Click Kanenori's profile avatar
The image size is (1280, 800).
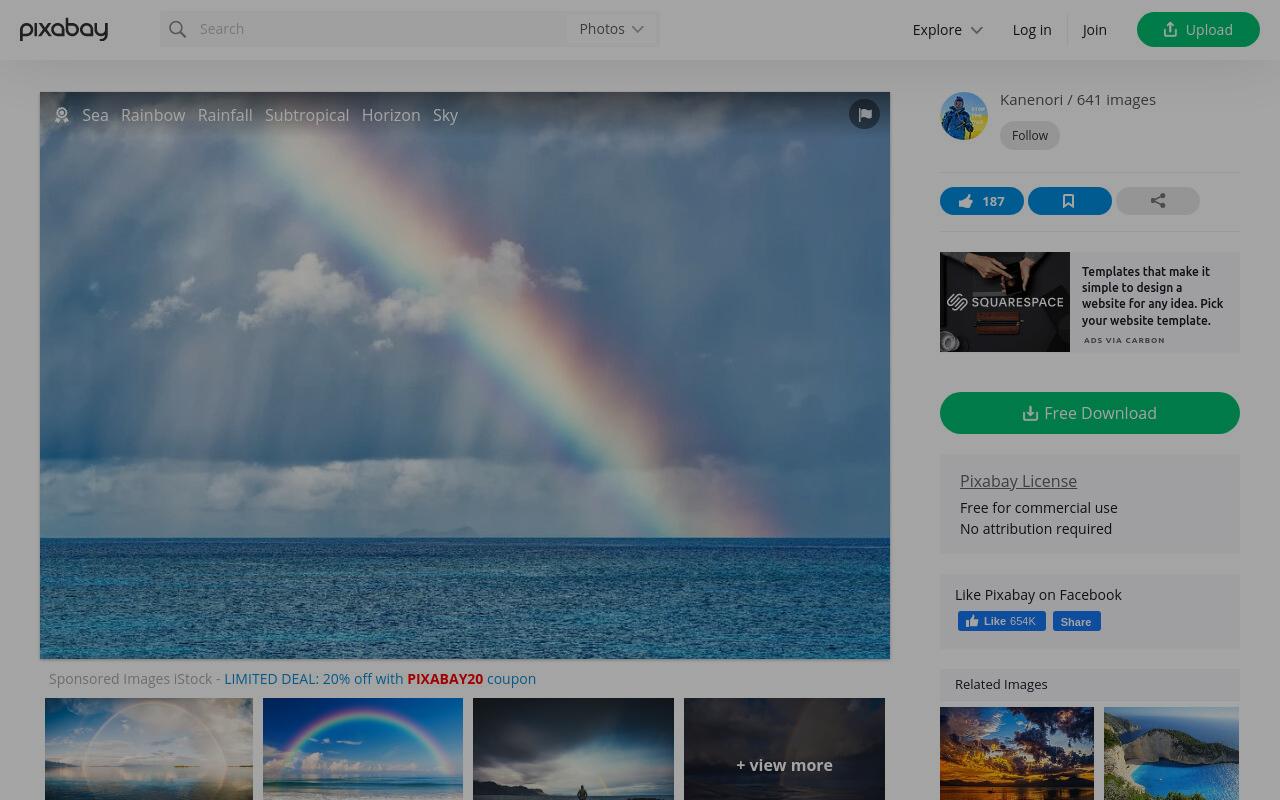[964, 116]
